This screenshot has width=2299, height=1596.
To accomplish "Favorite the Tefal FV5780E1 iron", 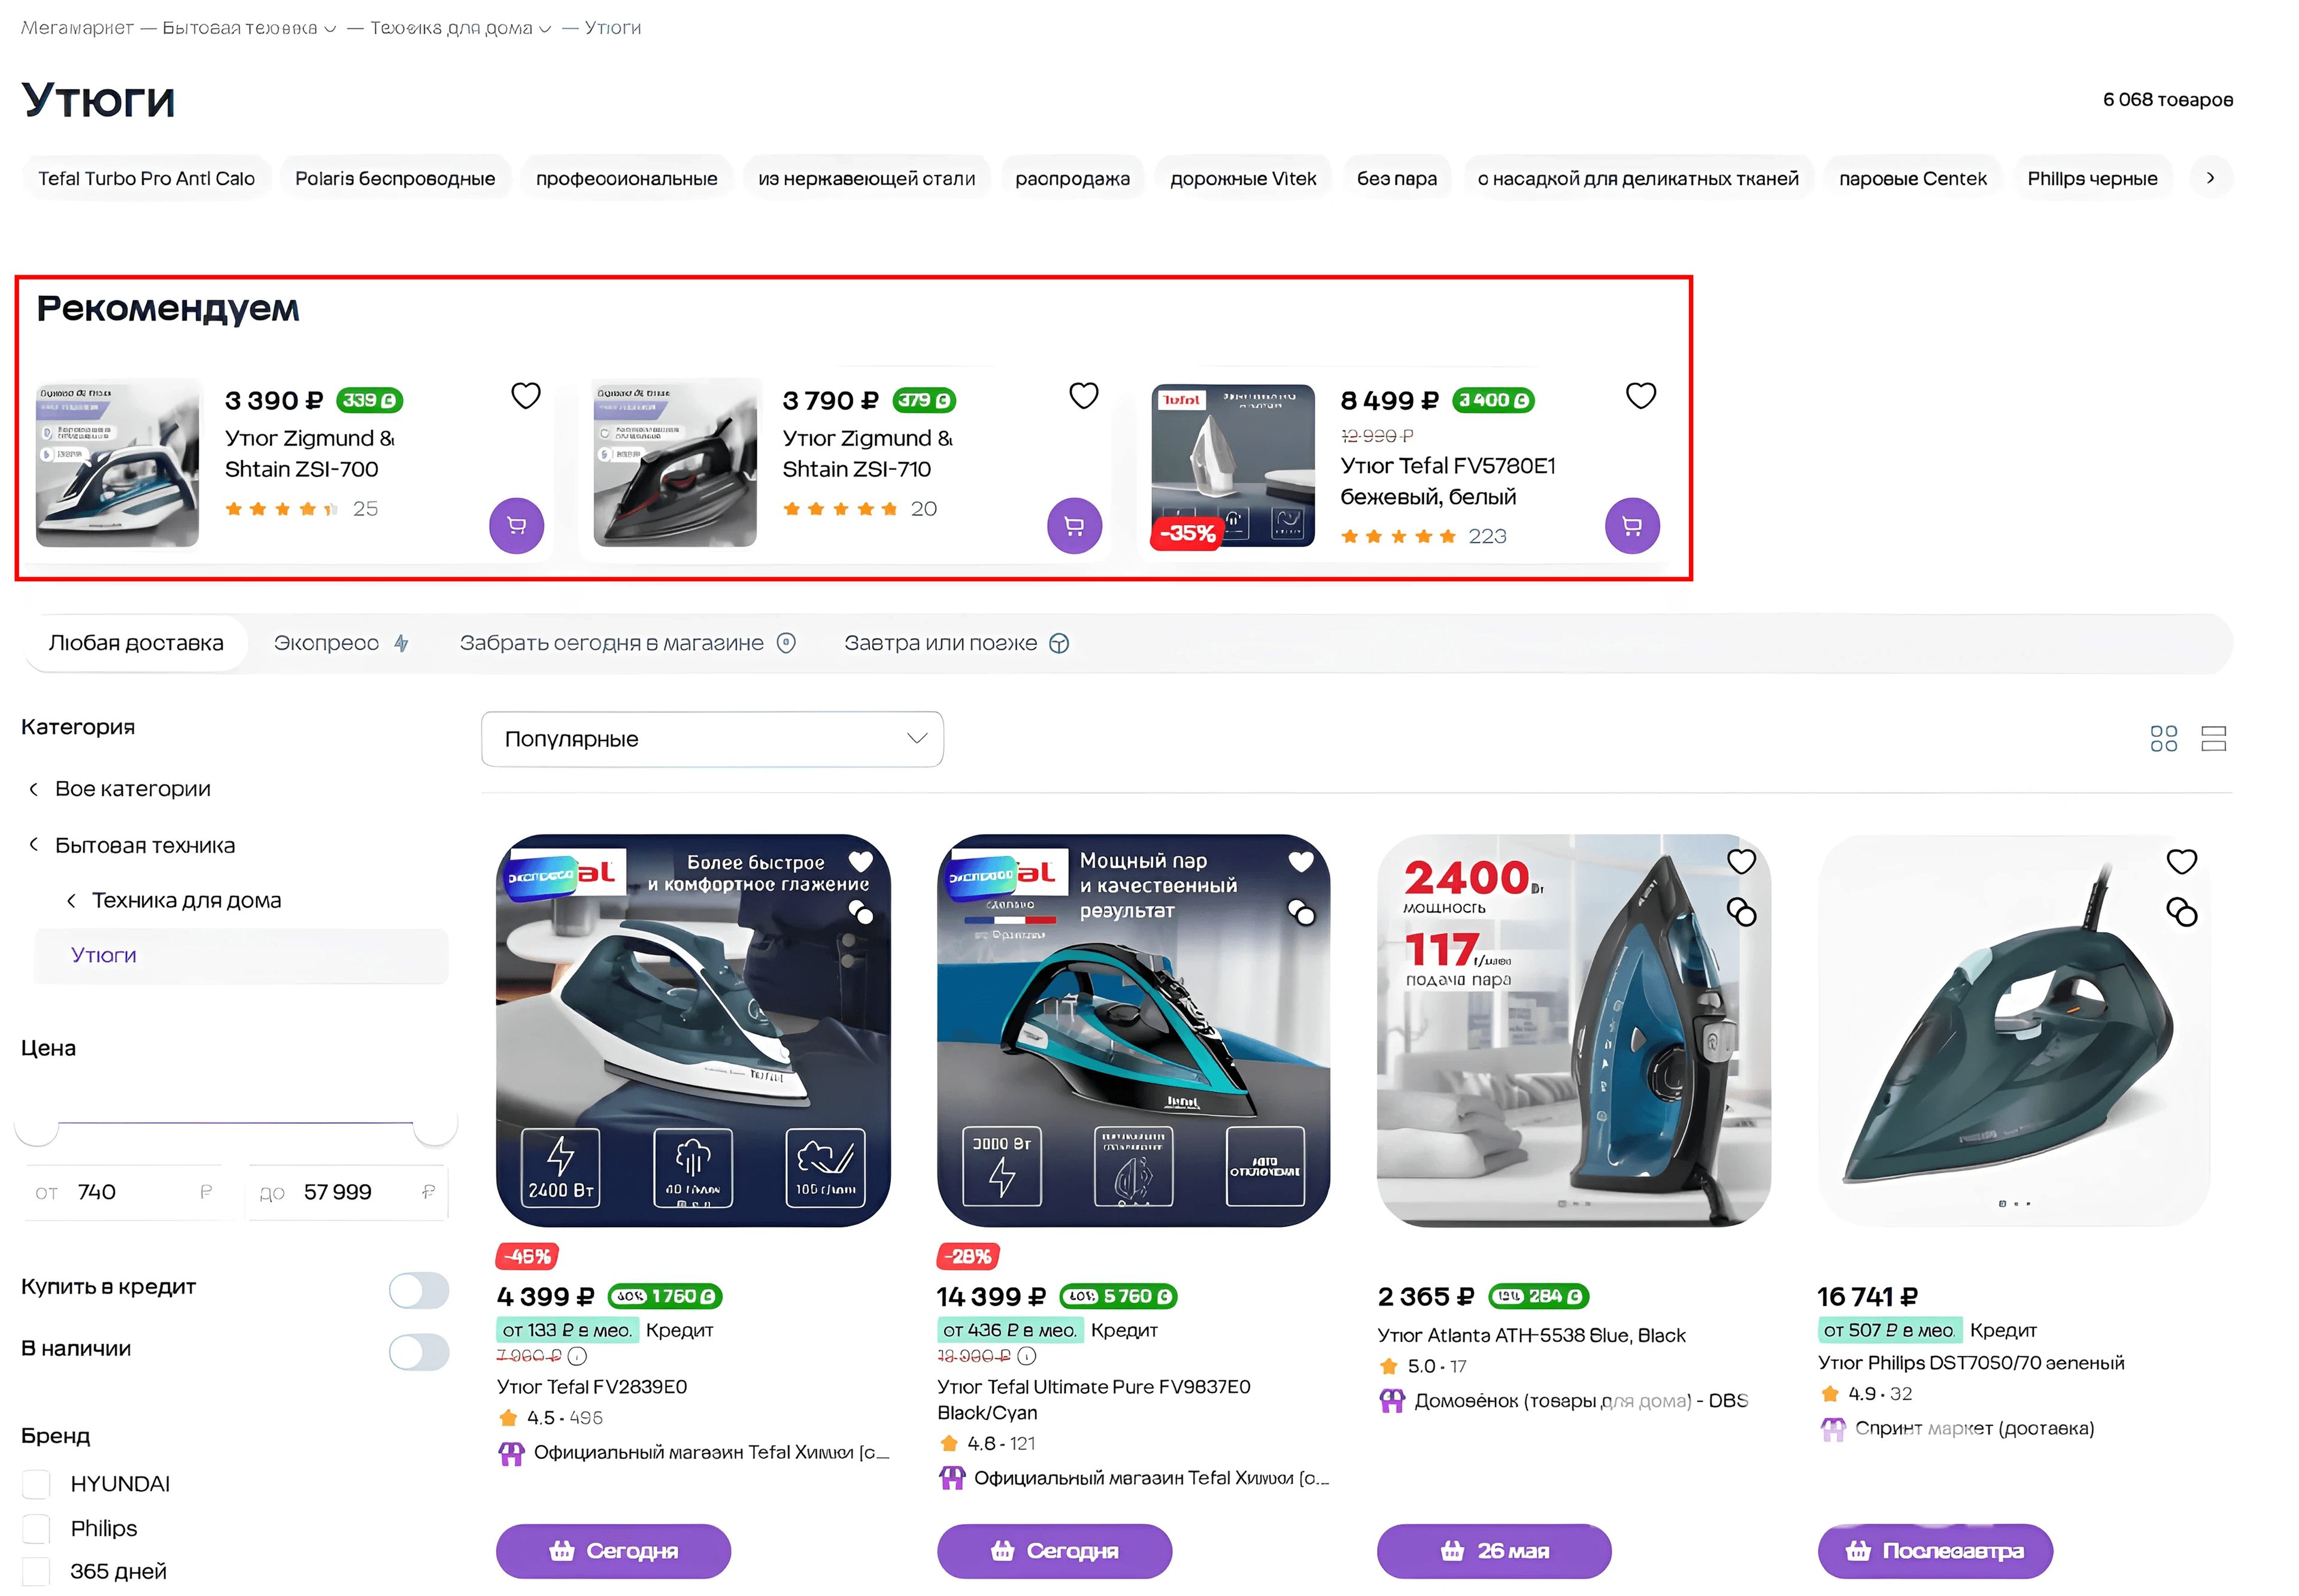I will pos(1641,396).
